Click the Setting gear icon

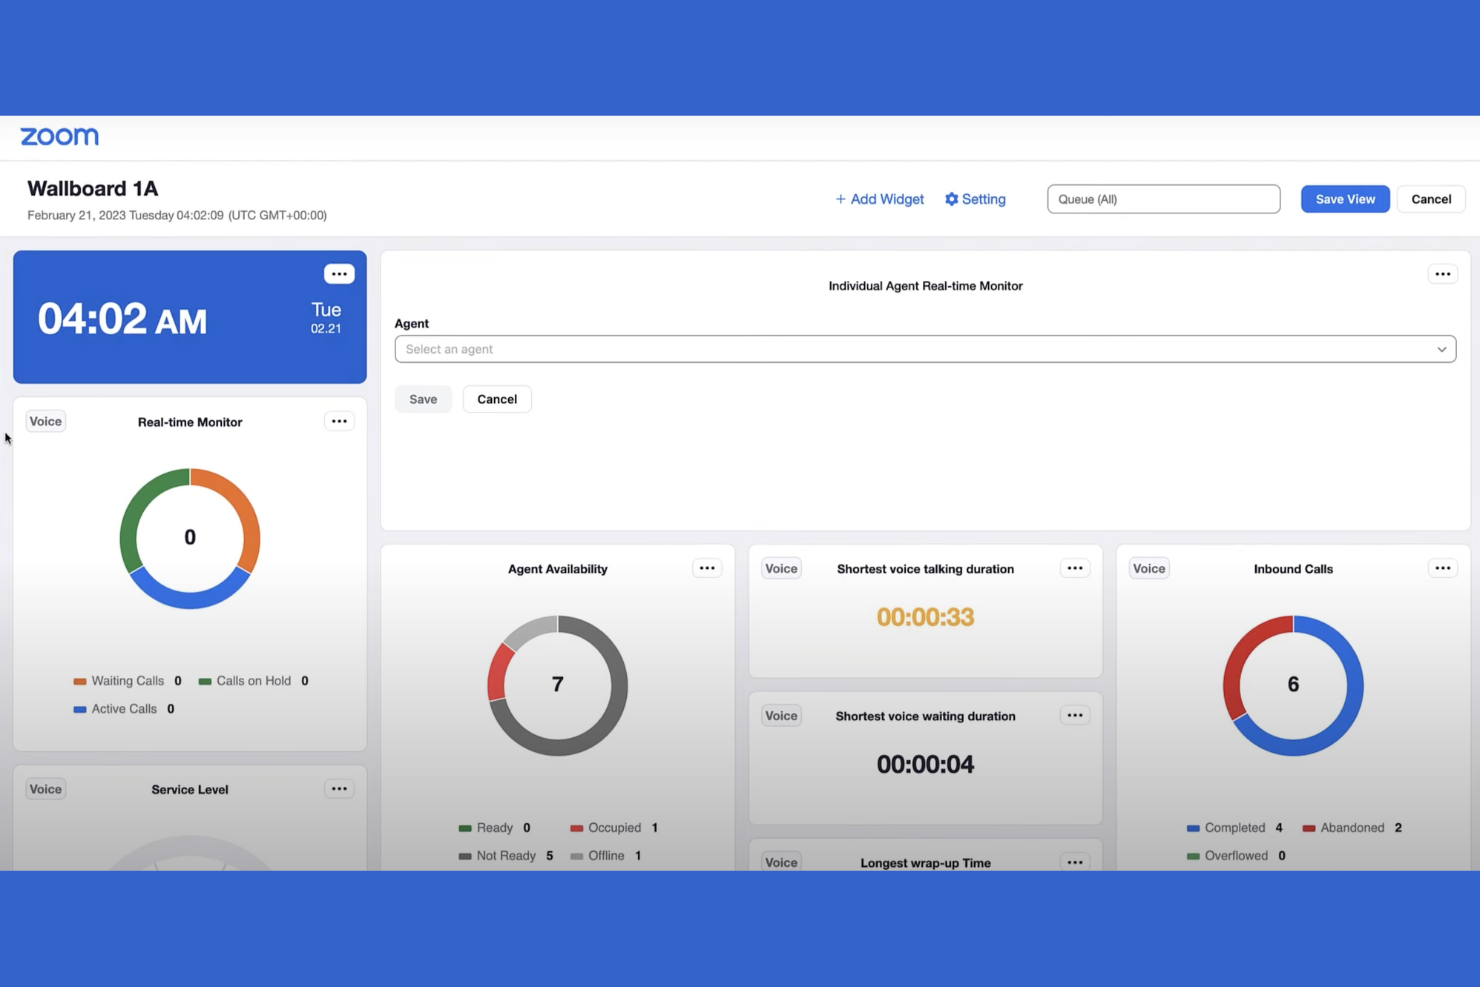pyautogui.click(x=951, y=199)
